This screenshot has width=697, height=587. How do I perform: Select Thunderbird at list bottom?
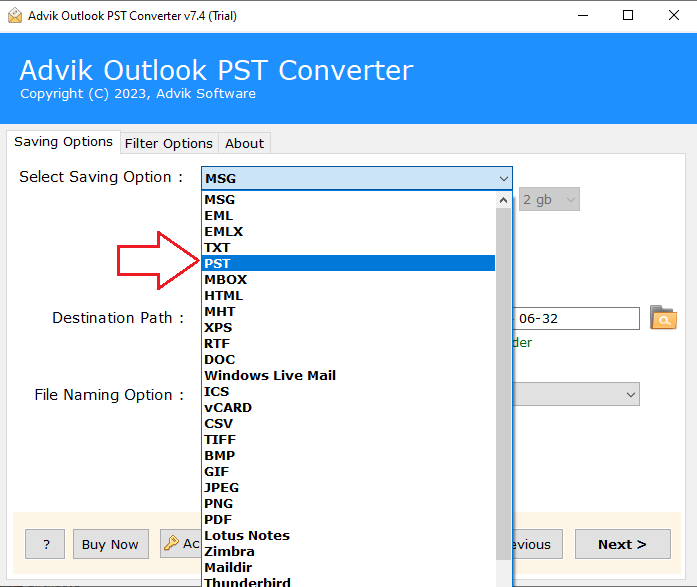tap(348, 581)
